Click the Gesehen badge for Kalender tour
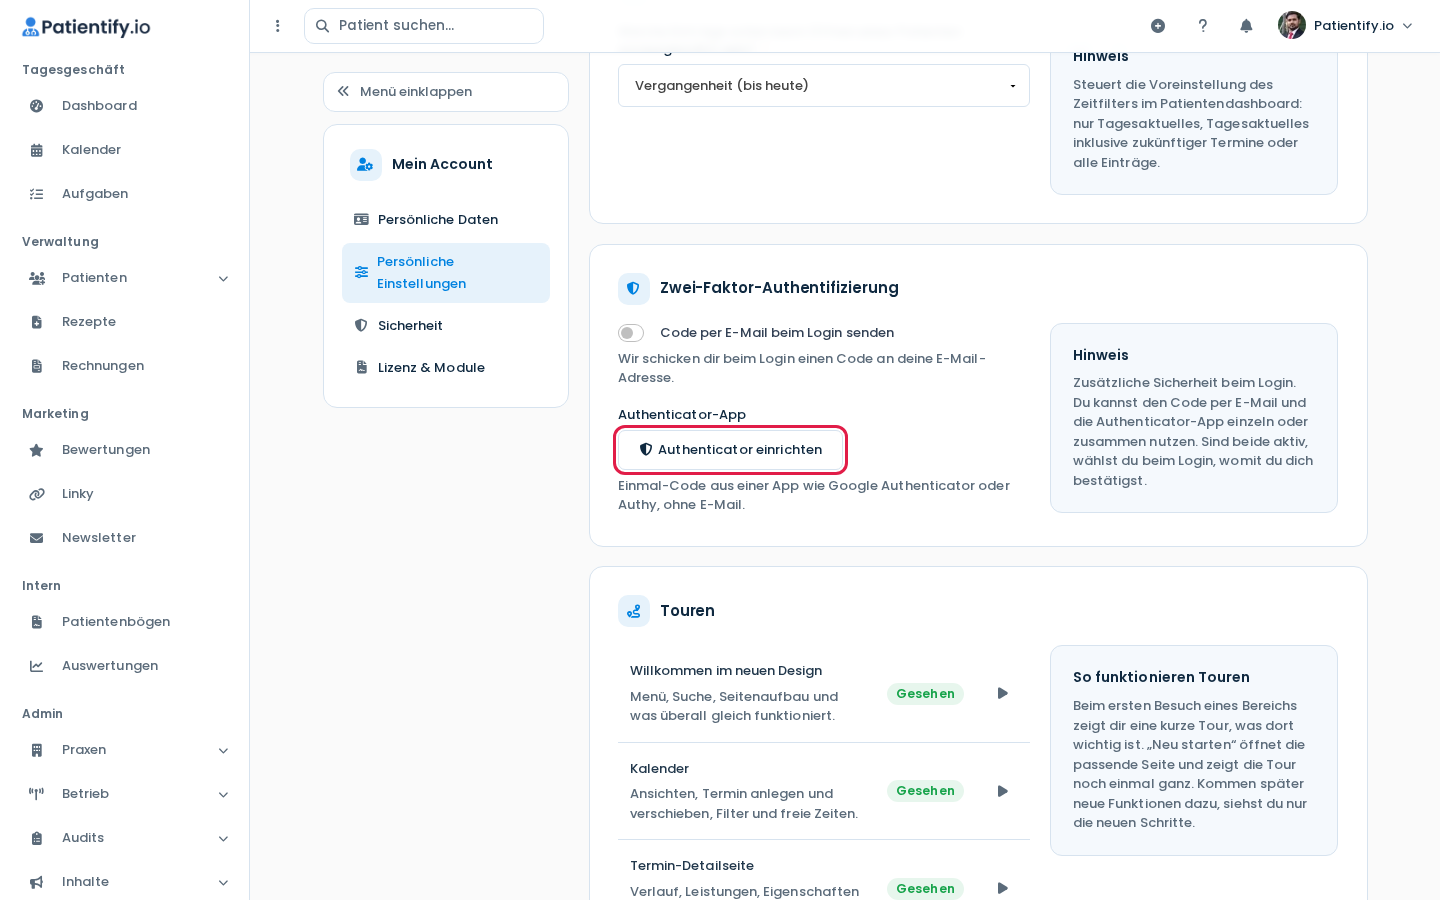Image resolution: width=1440 pixels, height=900 pixels. coord(925,791)
